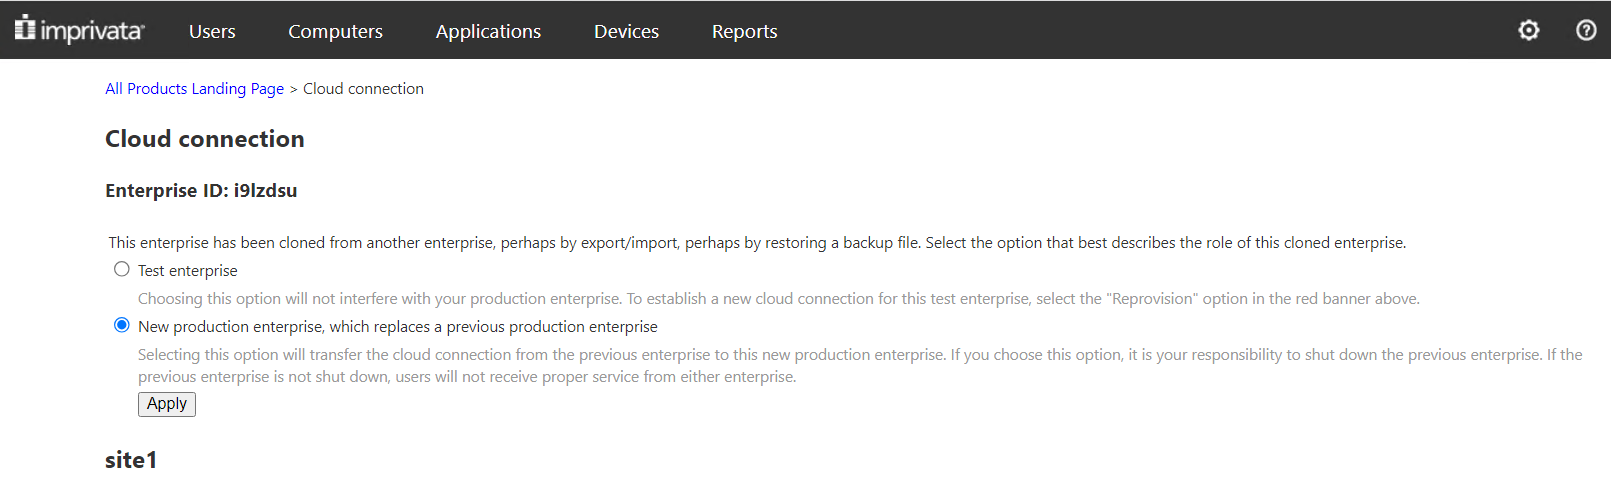Open the Devices menu

click(x=626, y=31)
